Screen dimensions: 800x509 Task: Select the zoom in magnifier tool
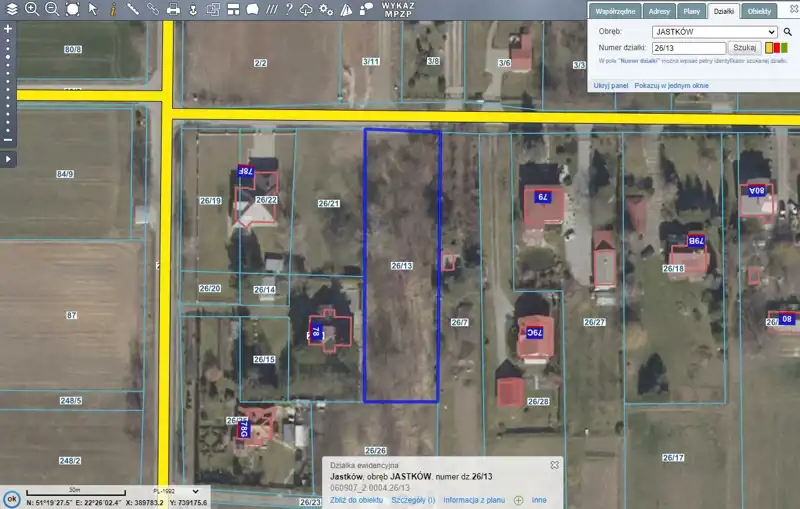point(32,9)
